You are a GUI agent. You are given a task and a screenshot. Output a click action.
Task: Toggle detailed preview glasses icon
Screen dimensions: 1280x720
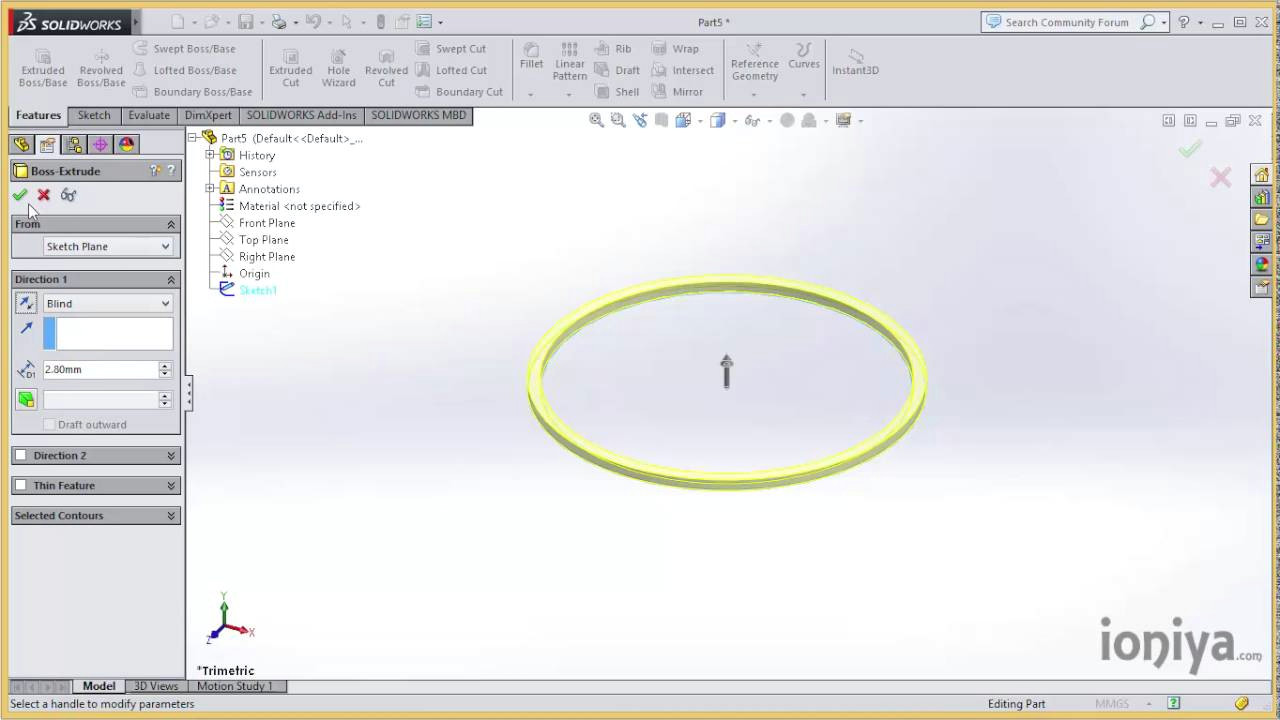tap(68, 195)
